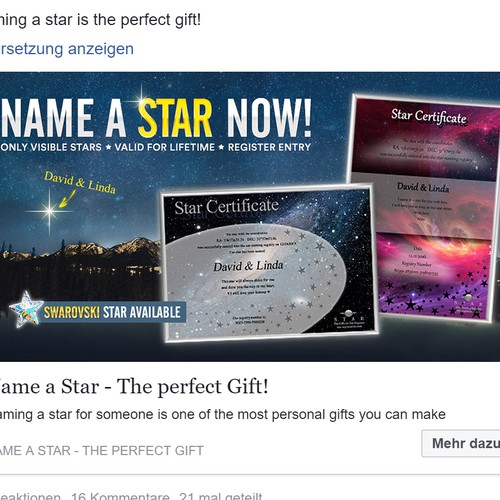Click the Swarovski crystal star icon
Image resolution: width=500 pixels, height=500 pixels.
click(26, 309)
